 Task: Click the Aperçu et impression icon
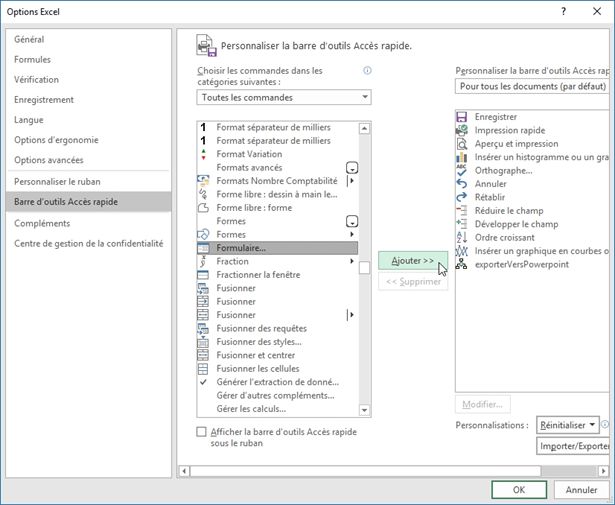(462, 144)
